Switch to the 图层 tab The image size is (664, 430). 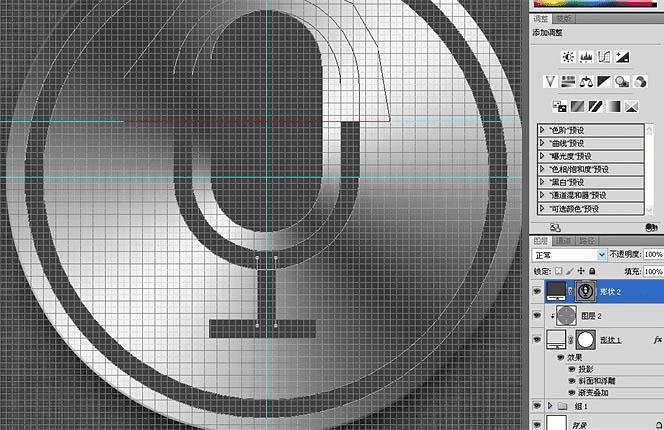541,241
